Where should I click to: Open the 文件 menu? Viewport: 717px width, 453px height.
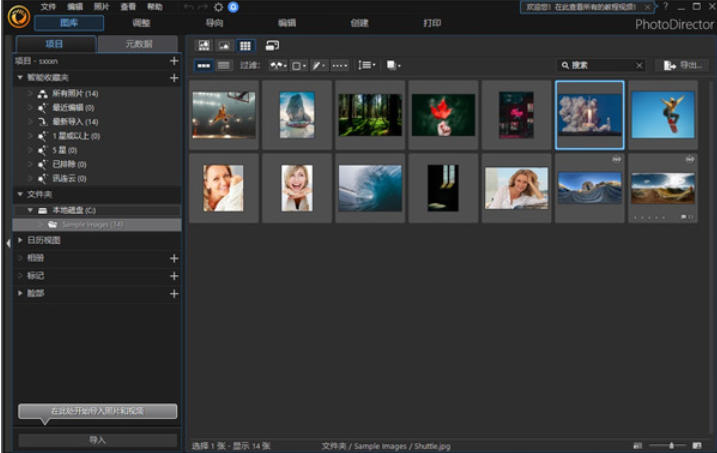(49, 7)
